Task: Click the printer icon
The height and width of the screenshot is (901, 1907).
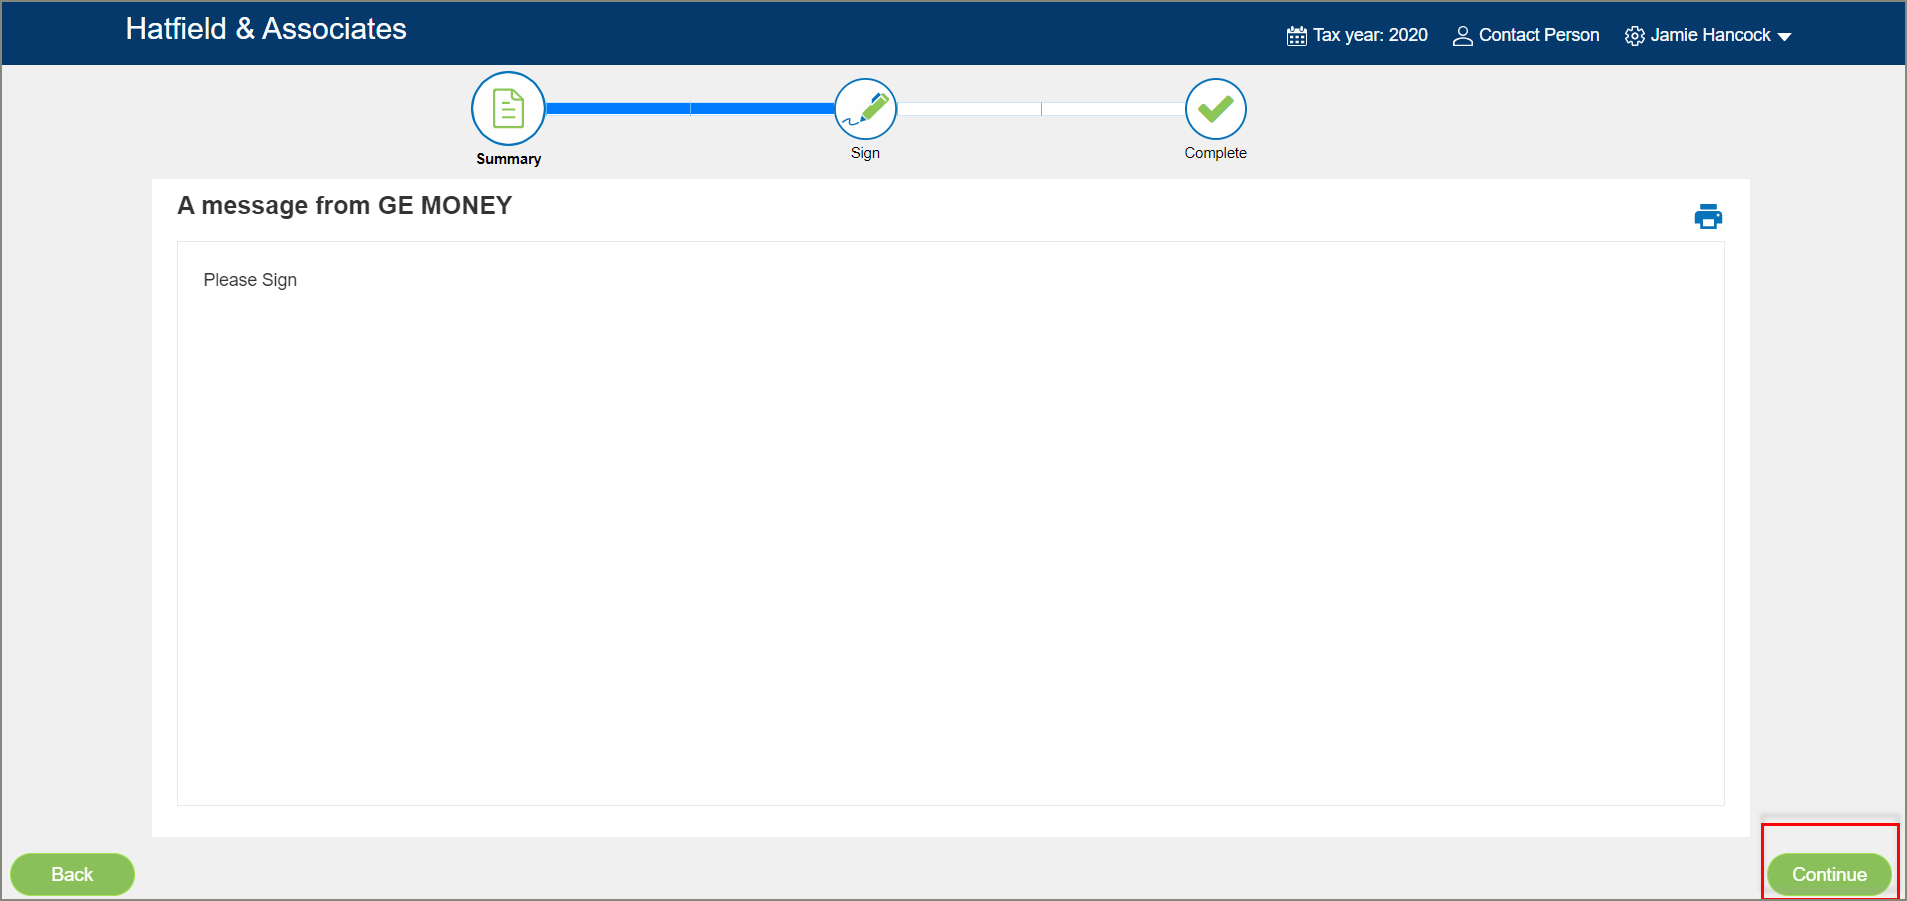Action: [x=1708, y=216]
